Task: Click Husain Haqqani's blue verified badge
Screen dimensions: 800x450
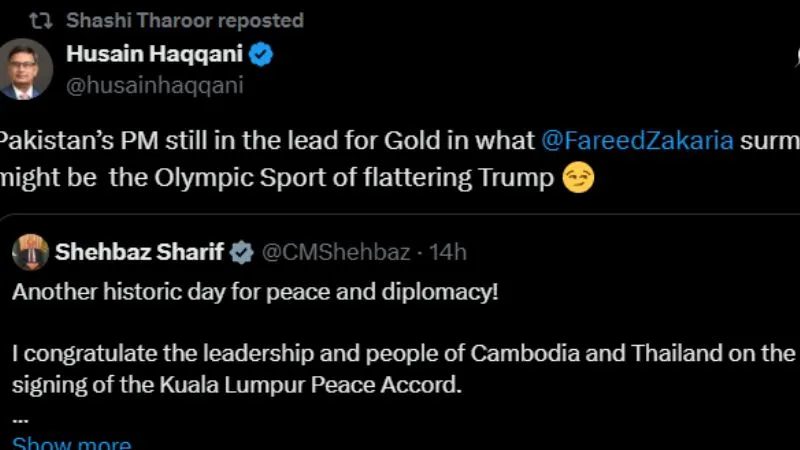Action: (261, 55)
